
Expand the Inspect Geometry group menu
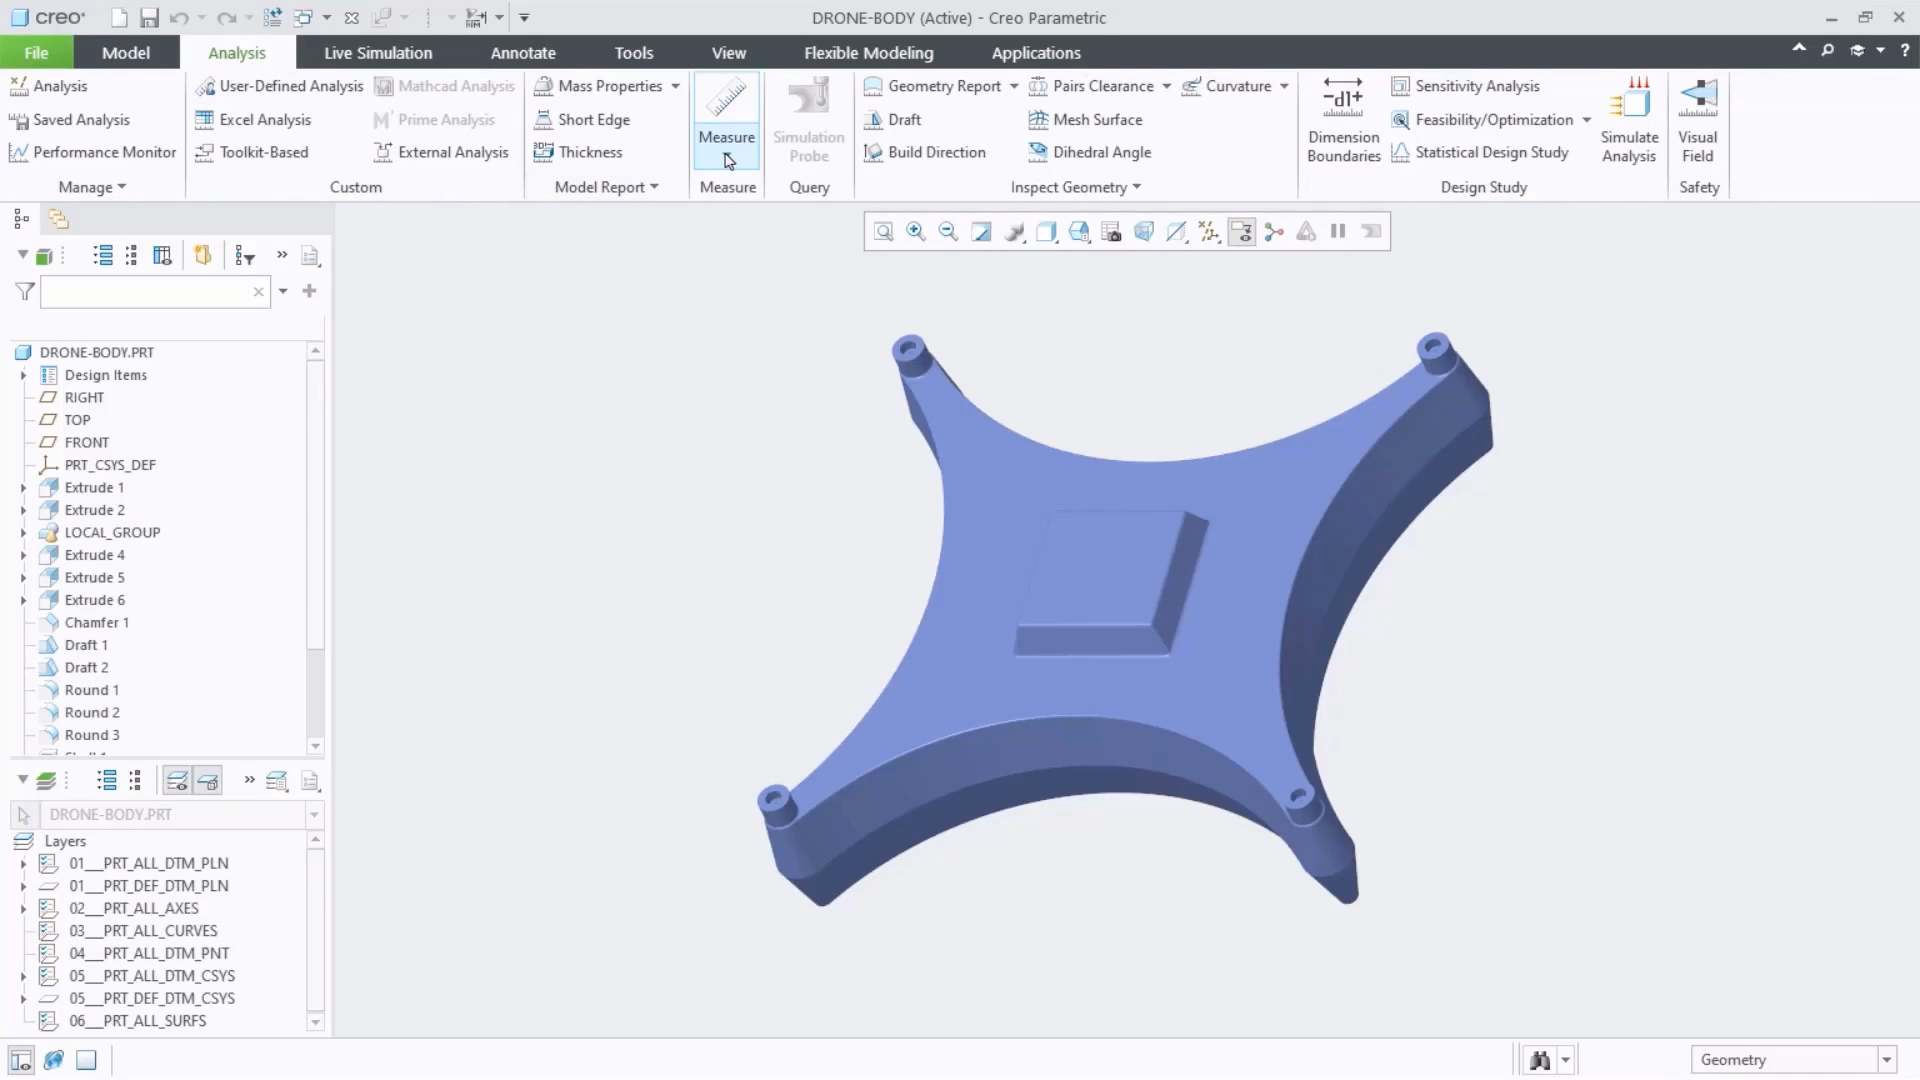coord(1075,187)
